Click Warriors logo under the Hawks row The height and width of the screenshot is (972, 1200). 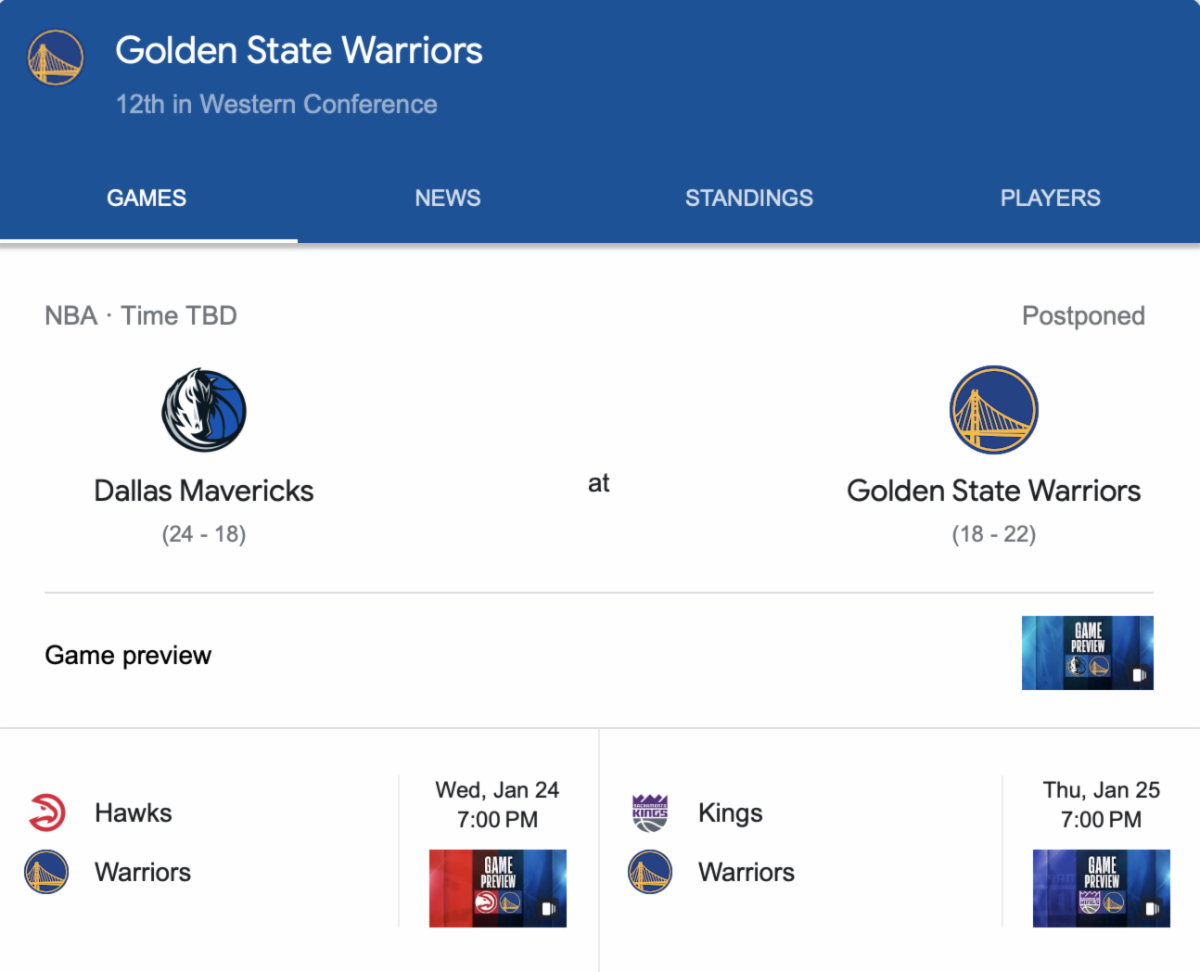click(46, 872)
